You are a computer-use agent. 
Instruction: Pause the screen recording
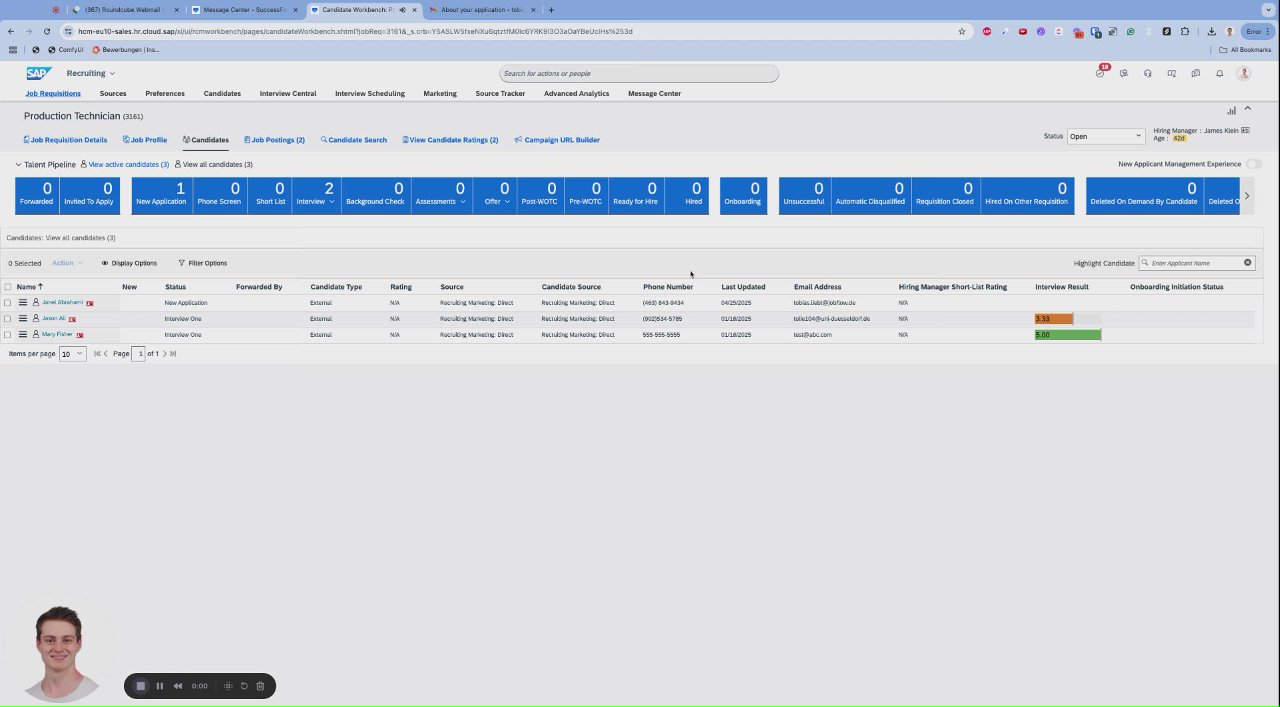[x=159, y=686]
